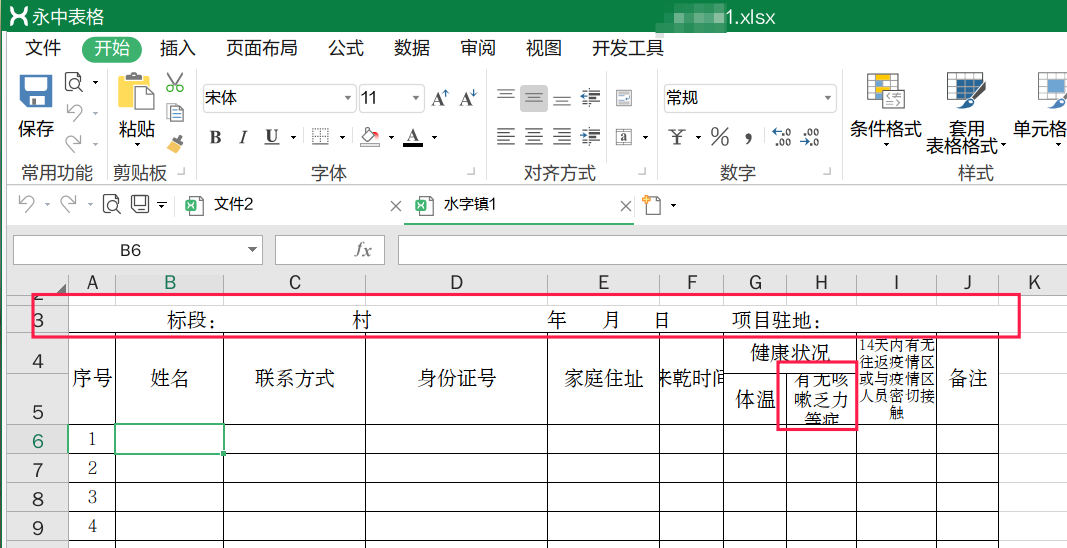Click the merge cells icon
The height and width of the screenshot is (548, 1067).
click(x=624, y=136)
